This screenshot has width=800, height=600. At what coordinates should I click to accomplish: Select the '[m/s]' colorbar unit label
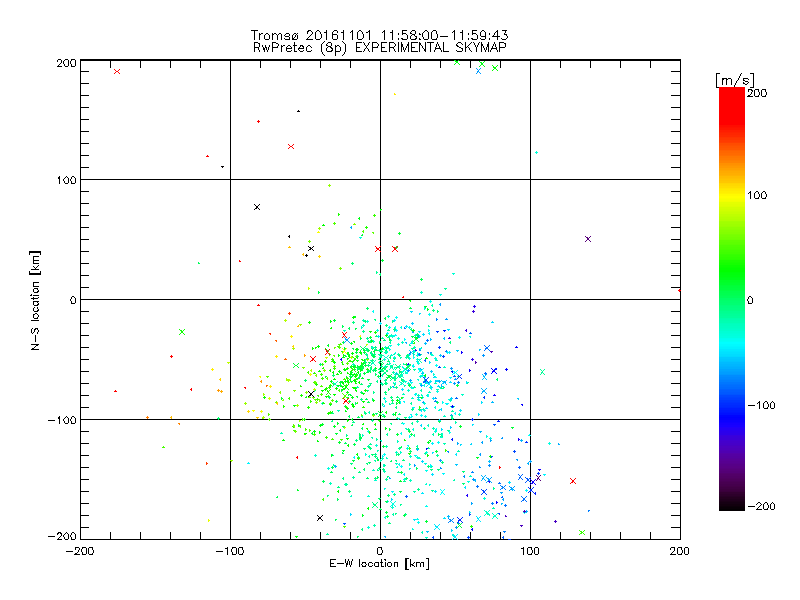735,81
